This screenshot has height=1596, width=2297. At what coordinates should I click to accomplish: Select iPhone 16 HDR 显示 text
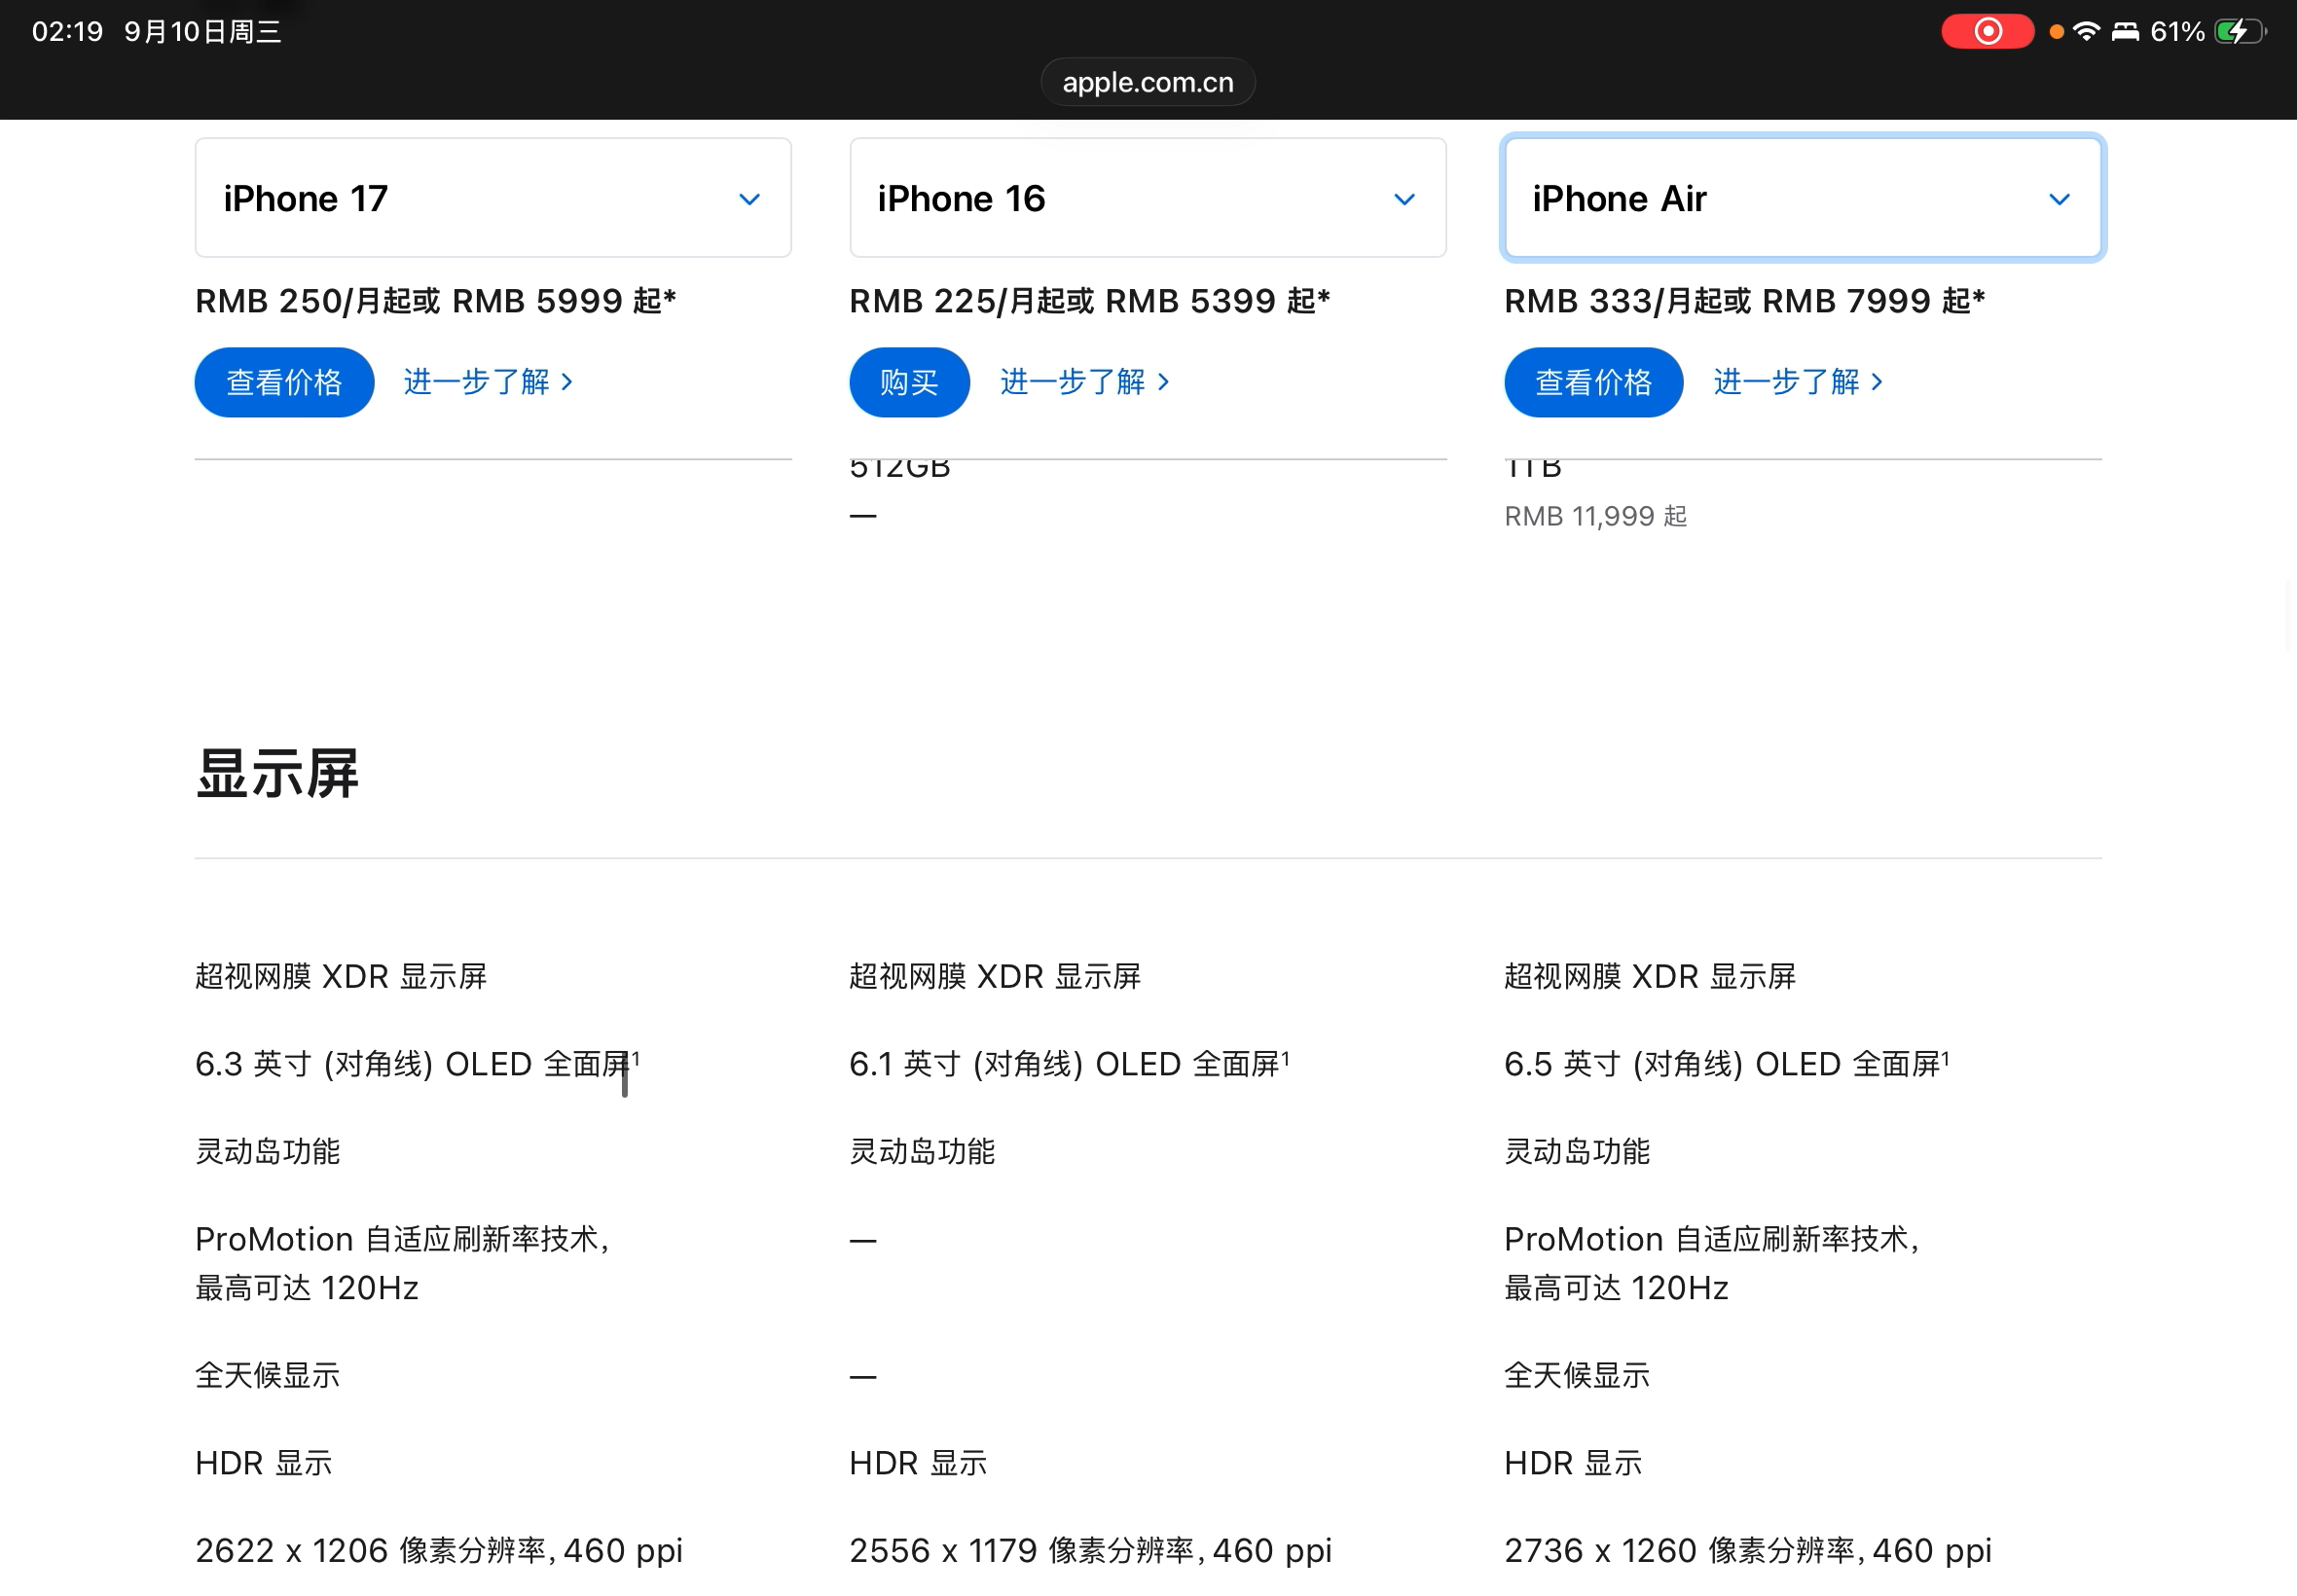918,1464
